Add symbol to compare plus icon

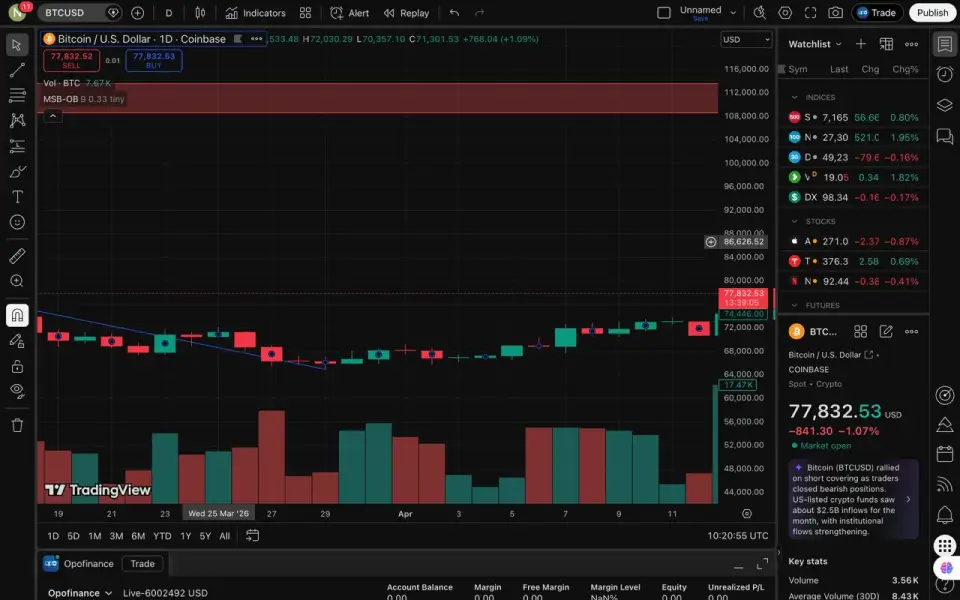click(137, 13)
